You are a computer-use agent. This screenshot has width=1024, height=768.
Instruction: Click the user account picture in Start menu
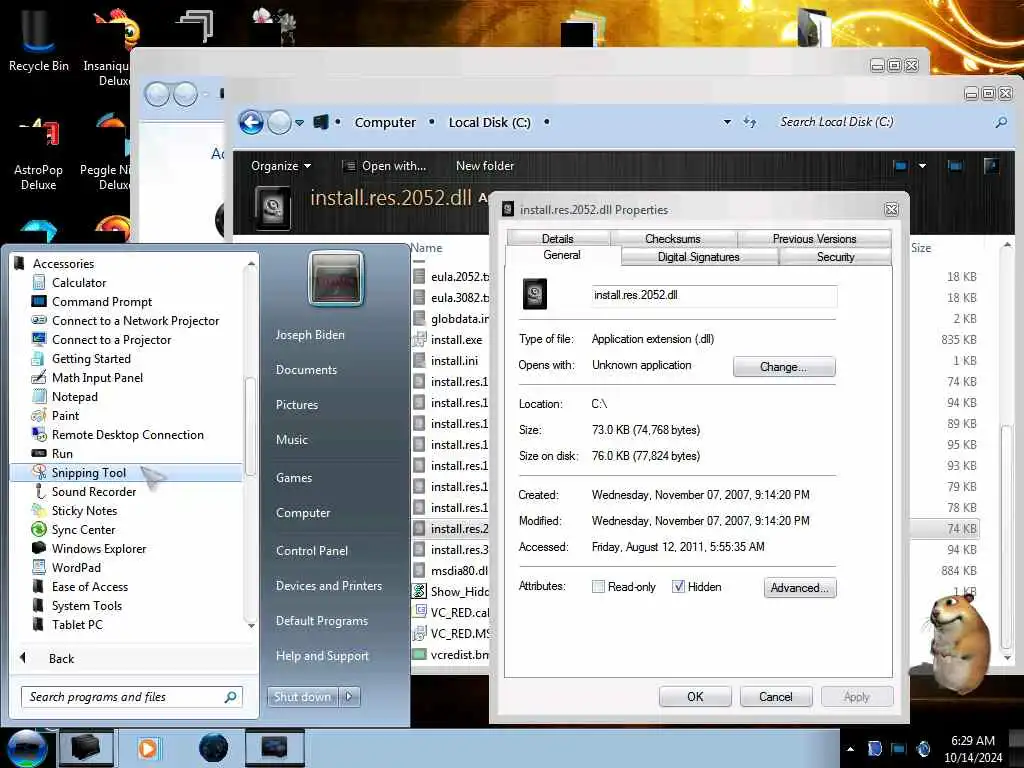coord(336,278)
